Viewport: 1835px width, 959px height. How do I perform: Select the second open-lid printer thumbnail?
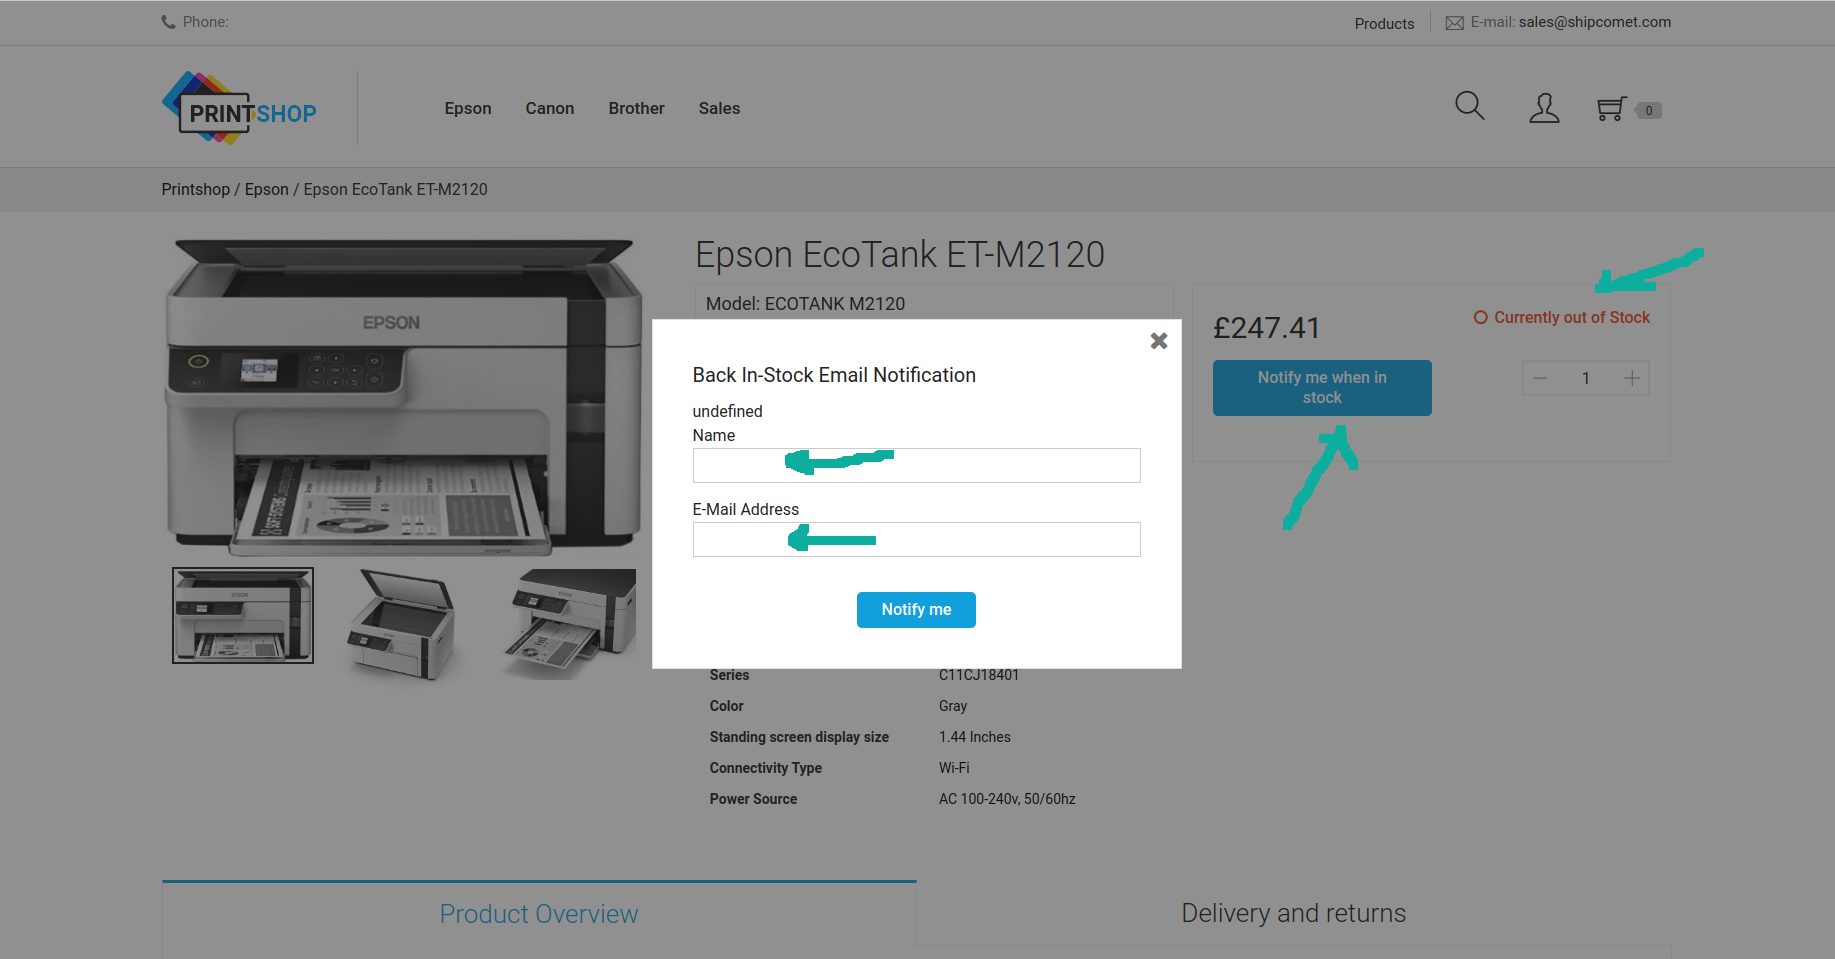click(x=402, y=624)
